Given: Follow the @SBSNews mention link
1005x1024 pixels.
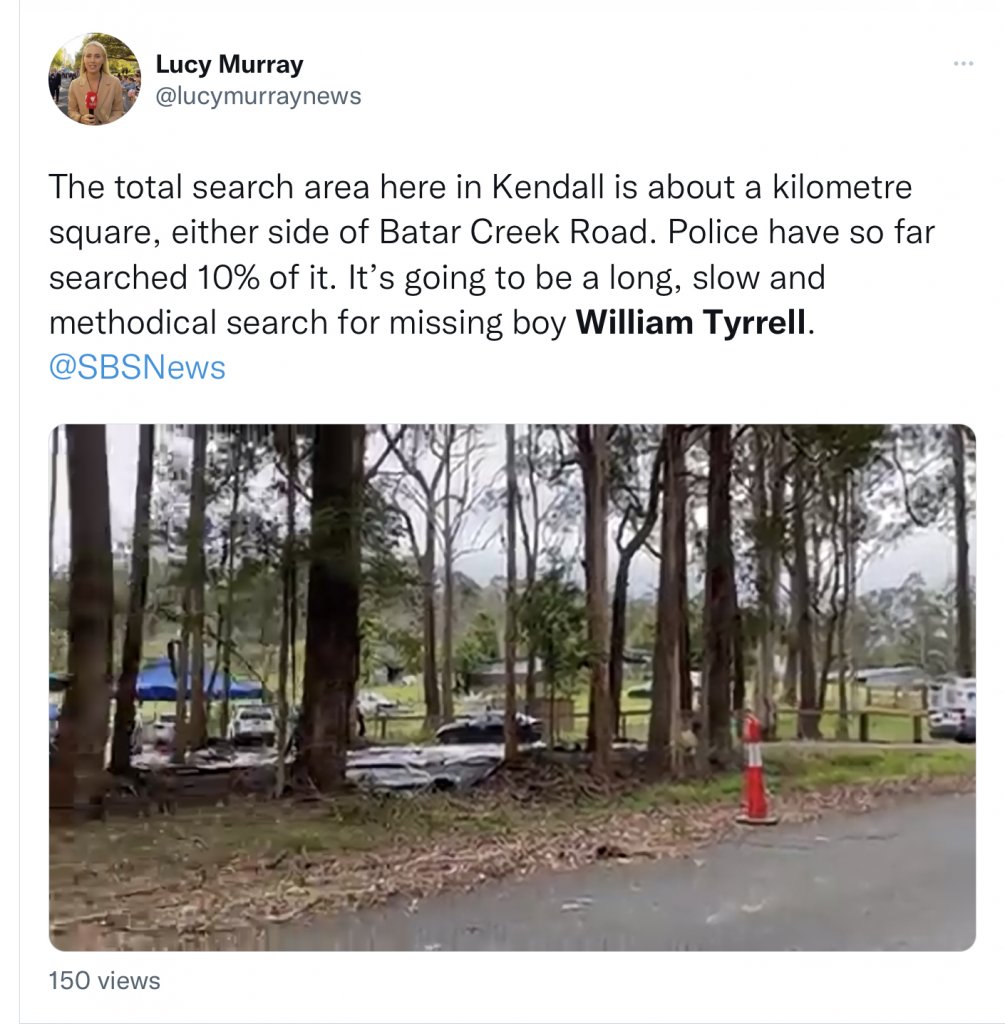Looking at the screenshot, I should pyautogui.click(x=137, y=368).
